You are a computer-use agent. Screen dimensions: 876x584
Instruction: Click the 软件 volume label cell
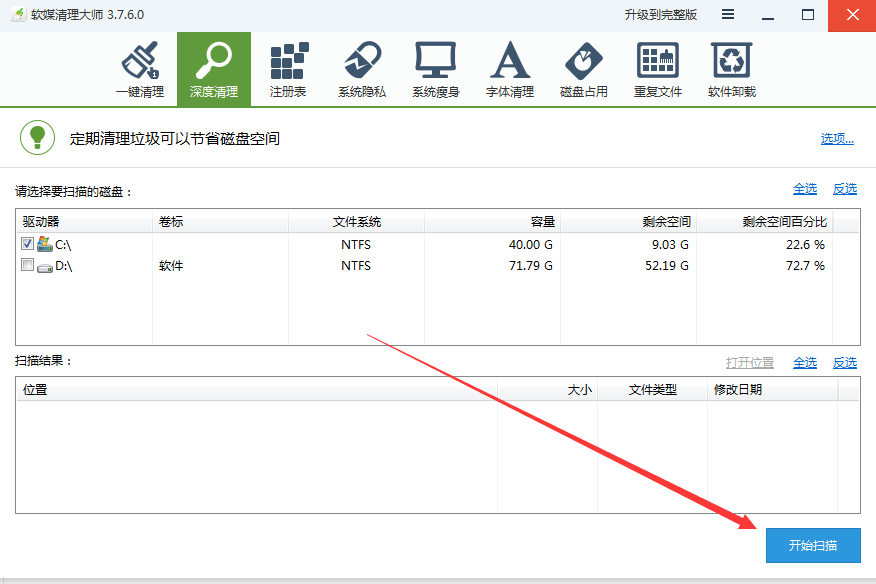[x=171, y=266]
